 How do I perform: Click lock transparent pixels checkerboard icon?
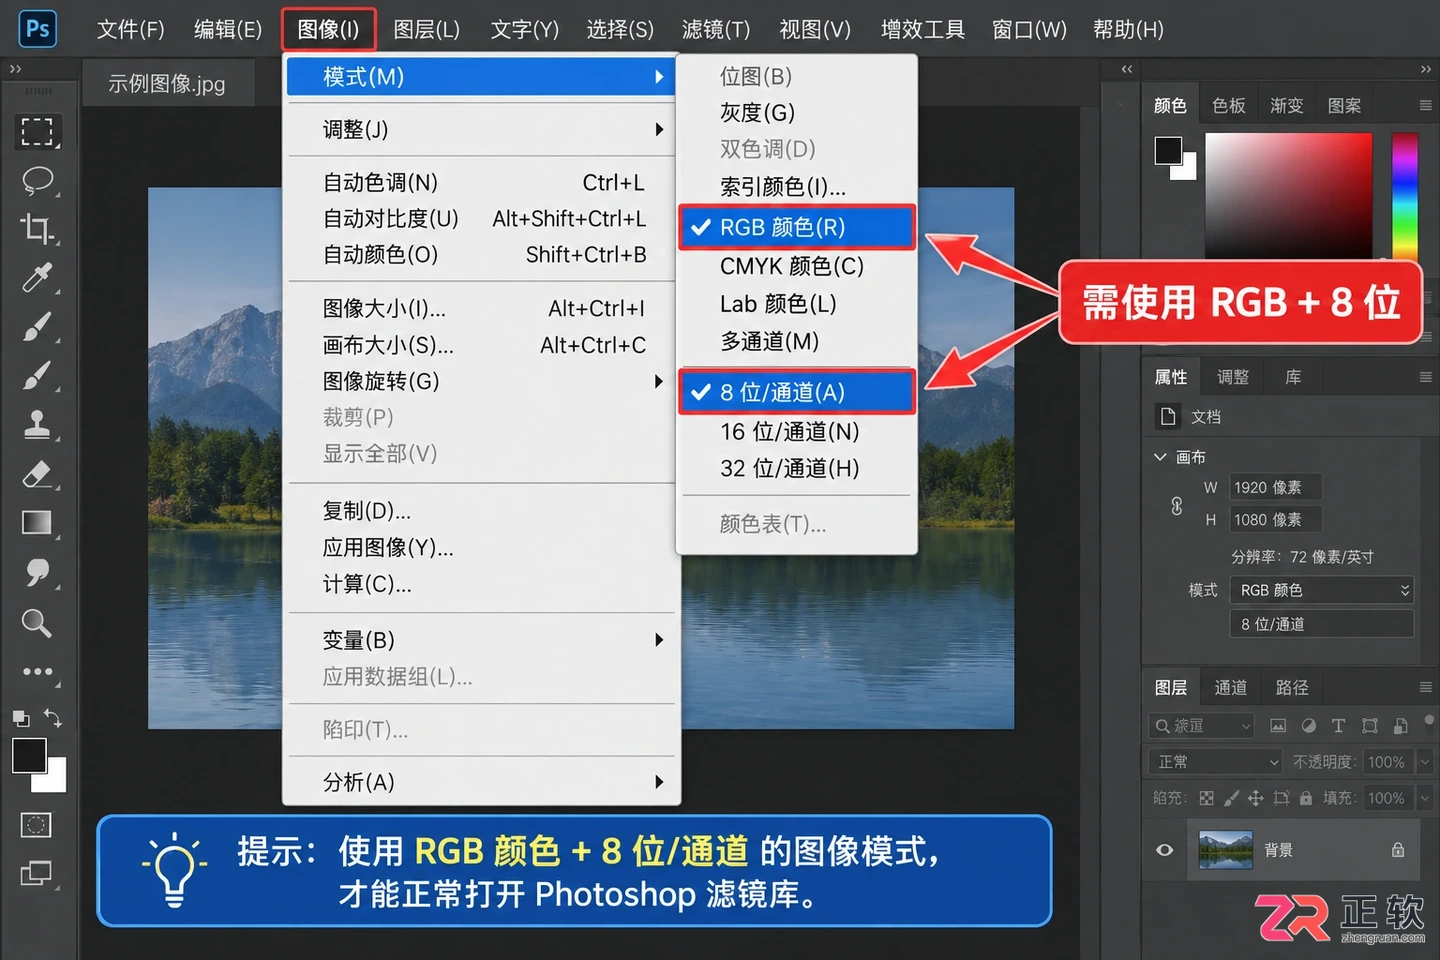pyautogui.click(x=1207, y=798)
